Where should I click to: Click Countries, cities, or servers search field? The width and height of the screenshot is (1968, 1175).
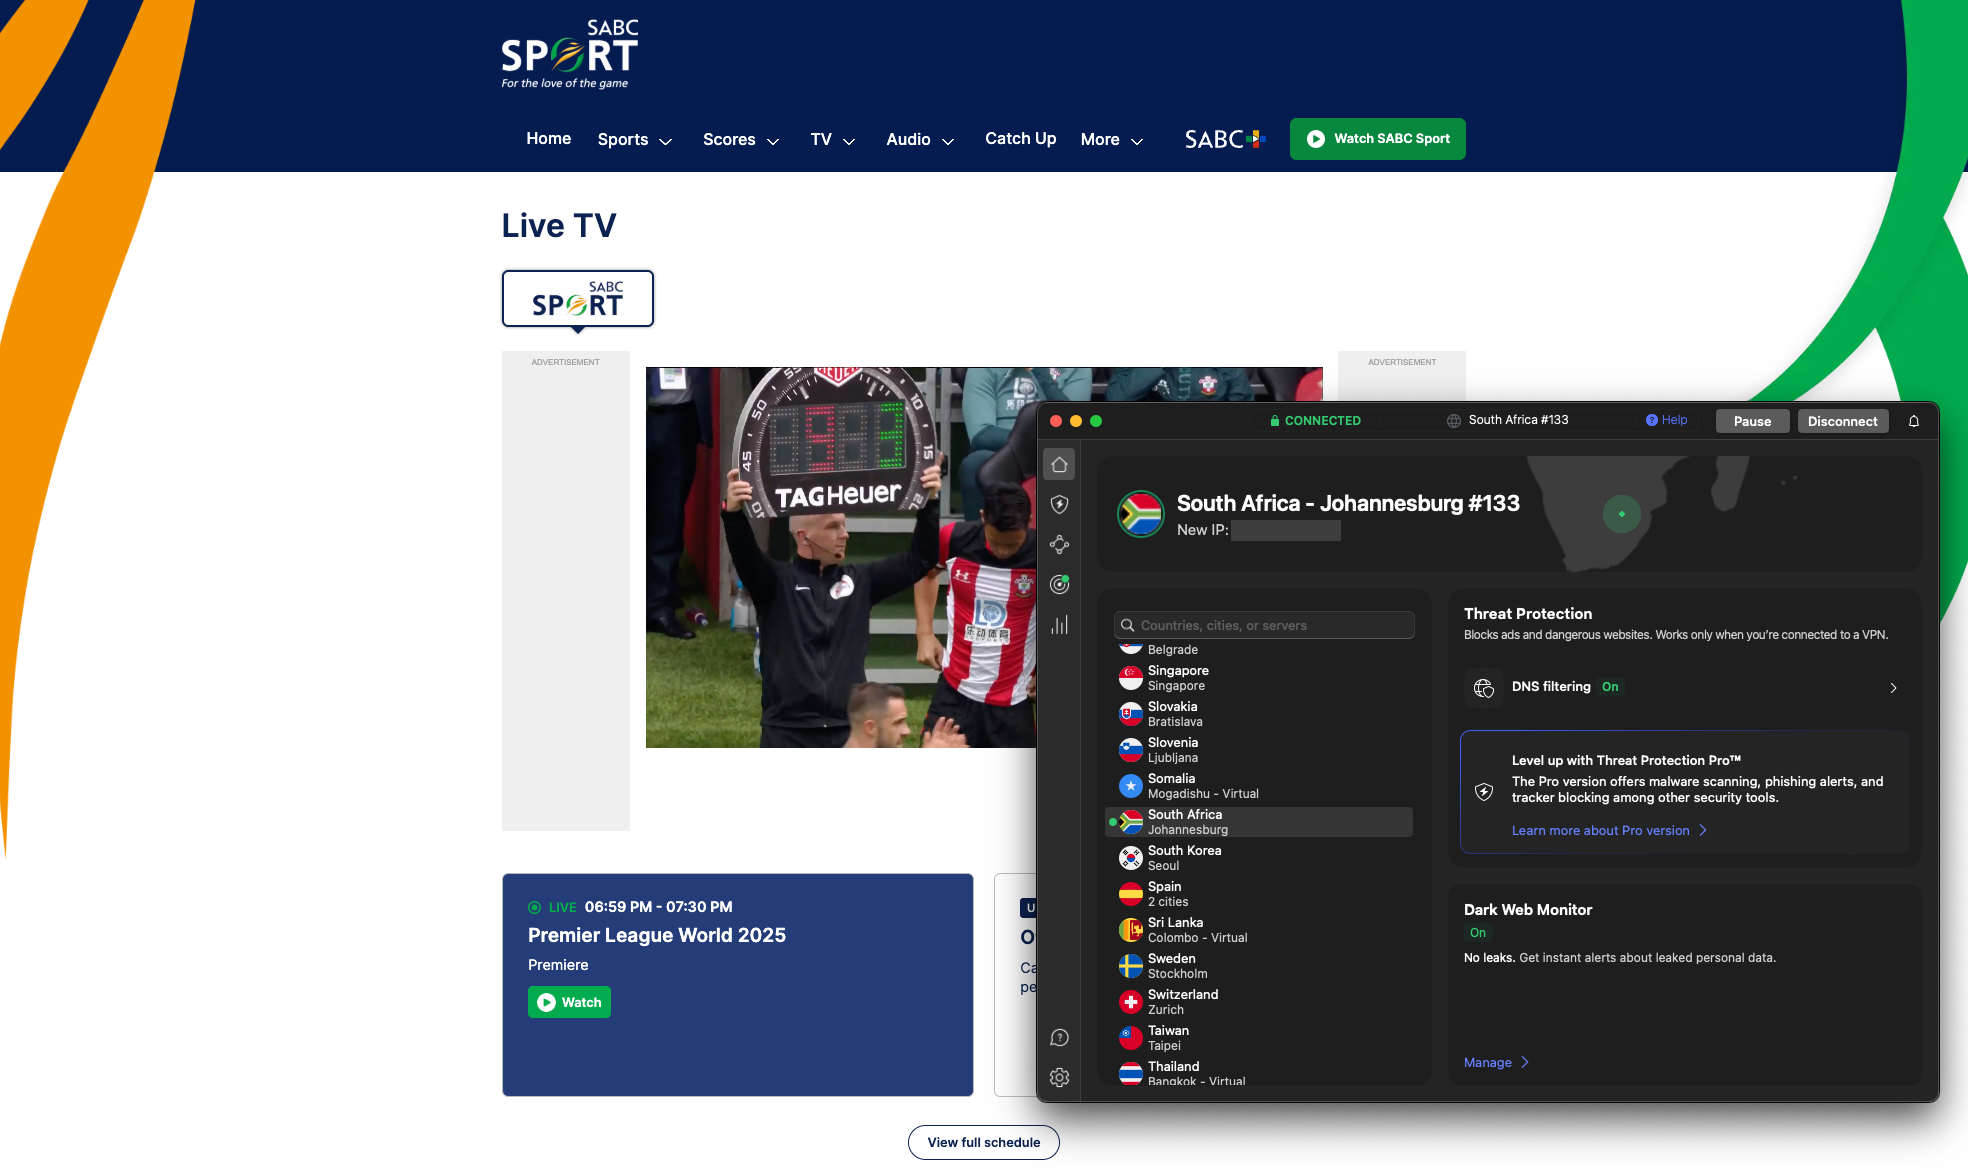tap(1264, 625)
